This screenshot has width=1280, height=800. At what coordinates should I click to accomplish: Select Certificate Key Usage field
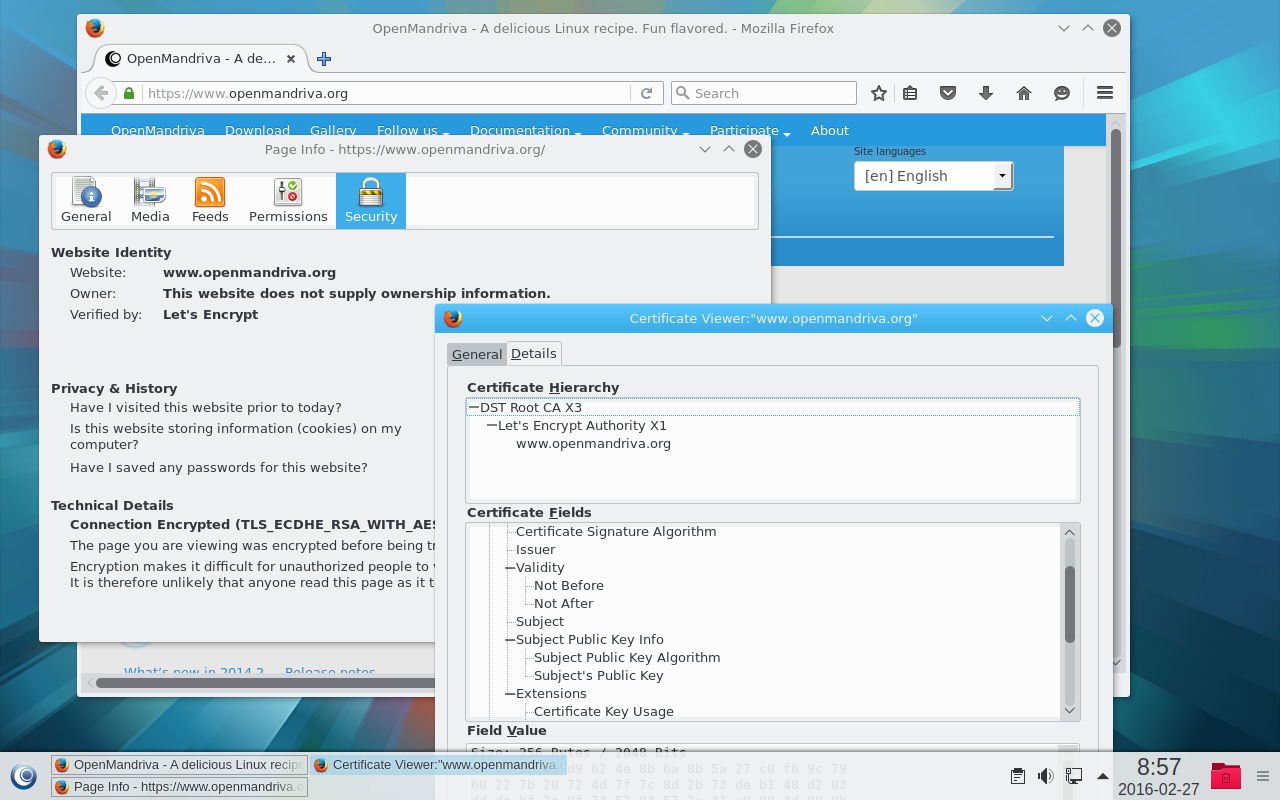604,711
